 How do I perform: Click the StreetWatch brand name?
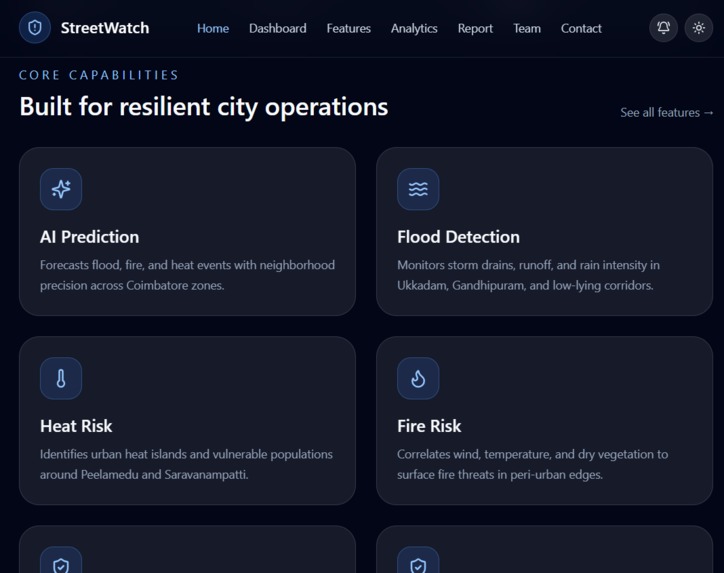pos(105,28)
